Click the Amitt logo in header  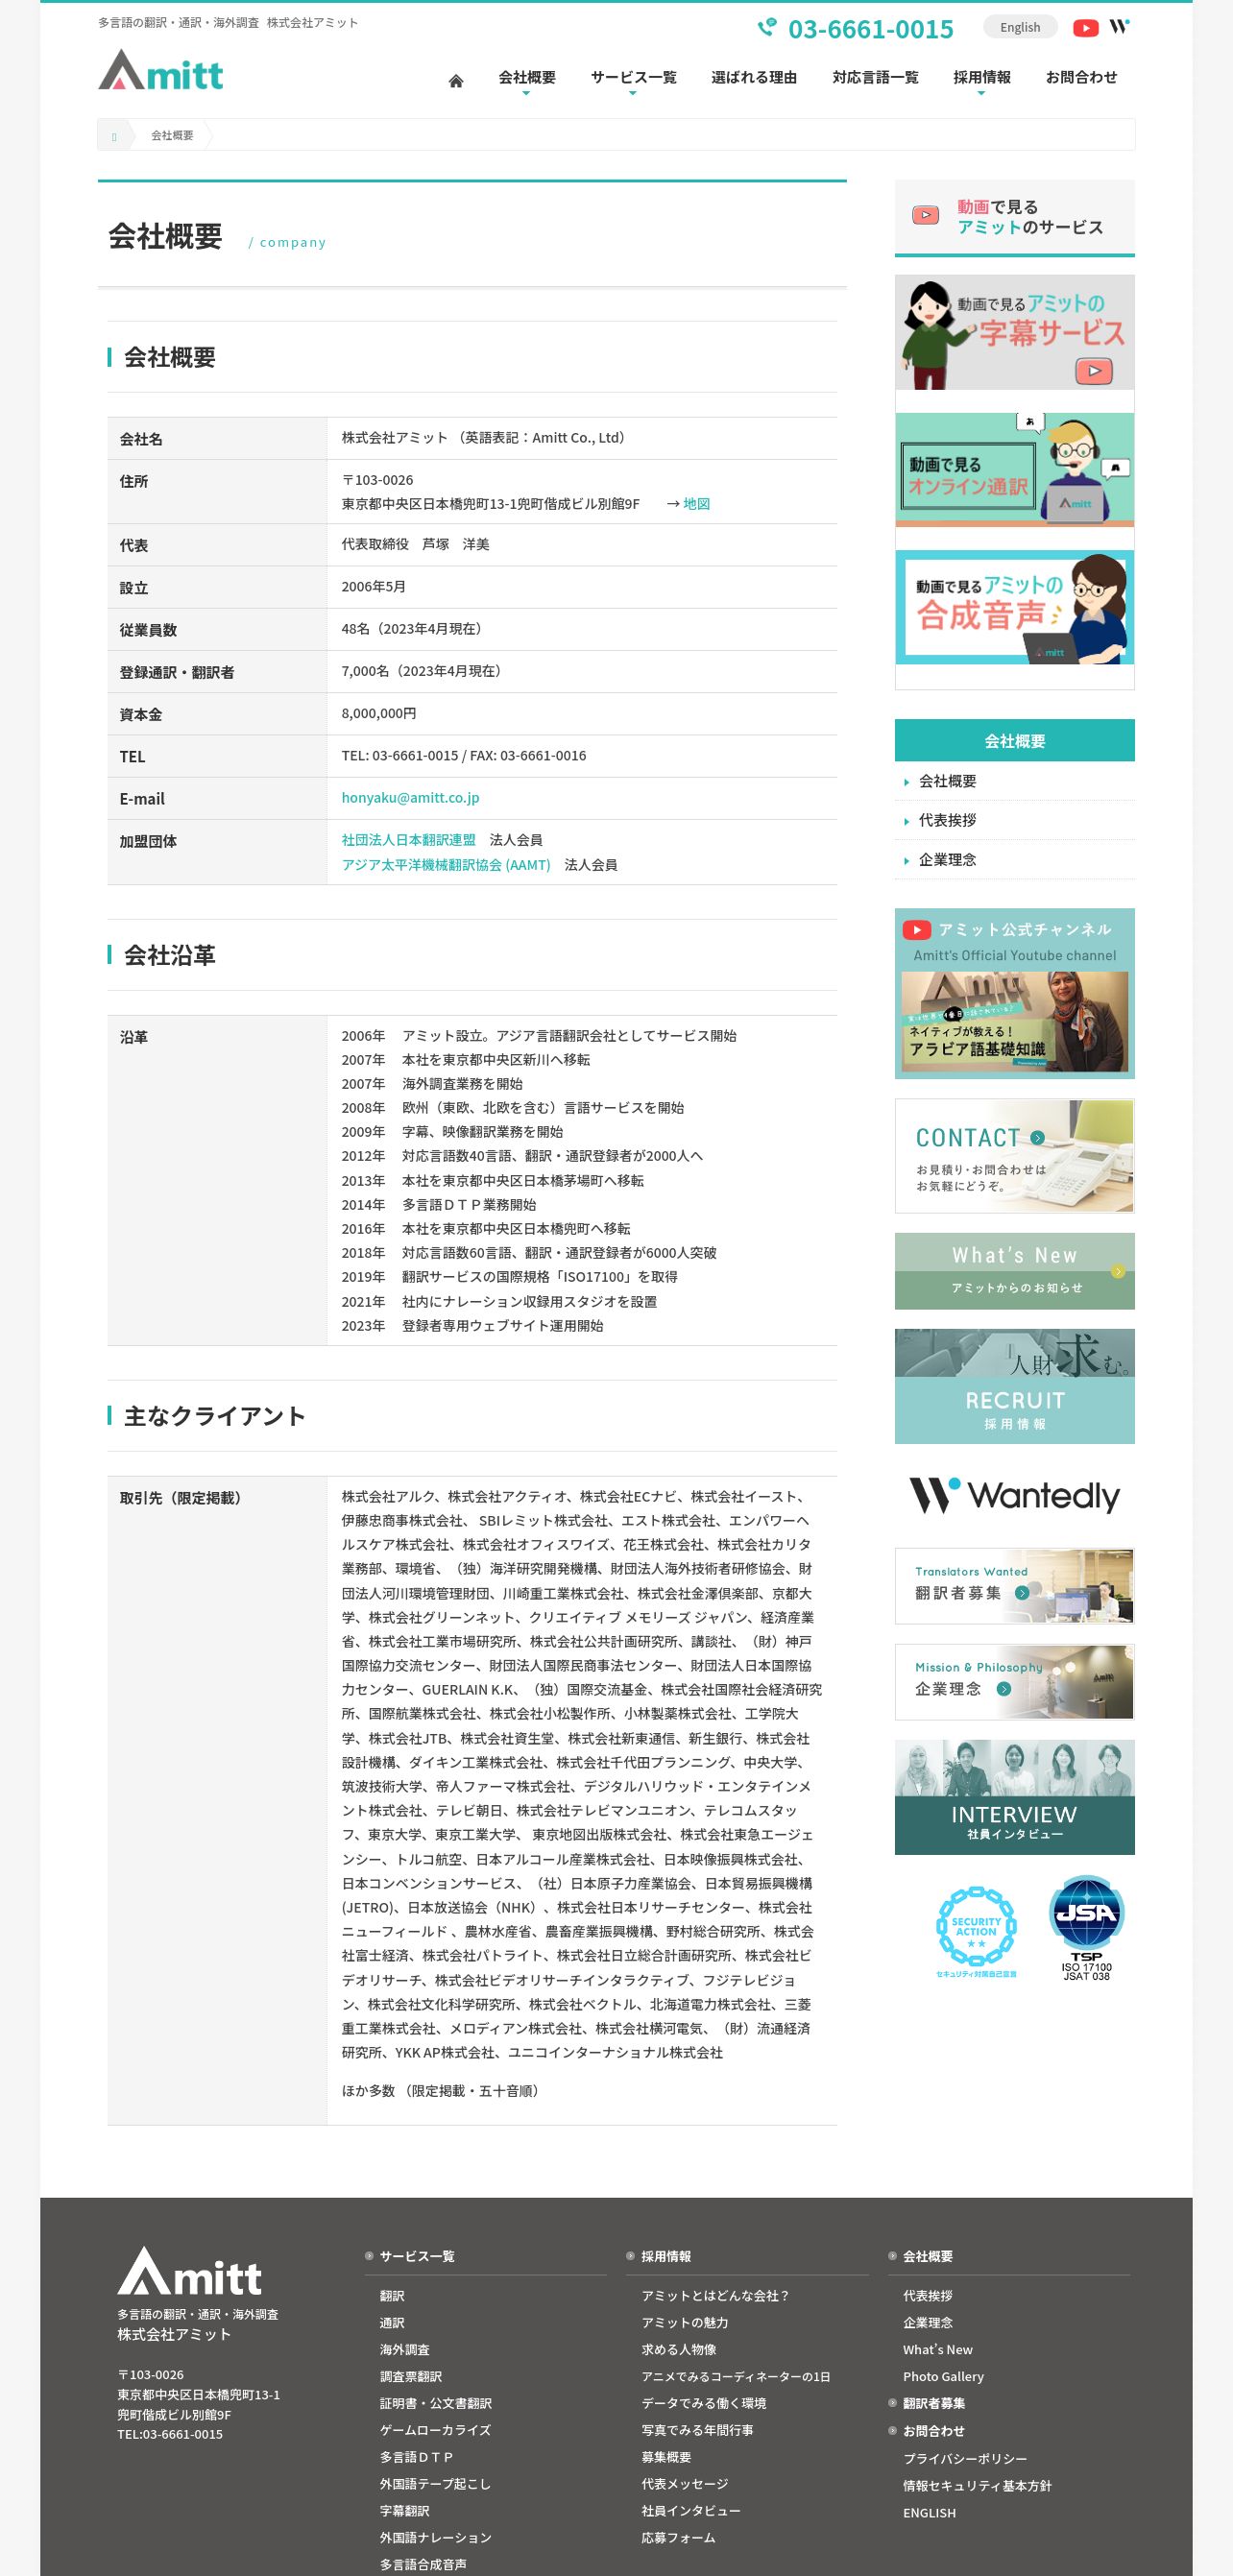(x=161, y=70)
